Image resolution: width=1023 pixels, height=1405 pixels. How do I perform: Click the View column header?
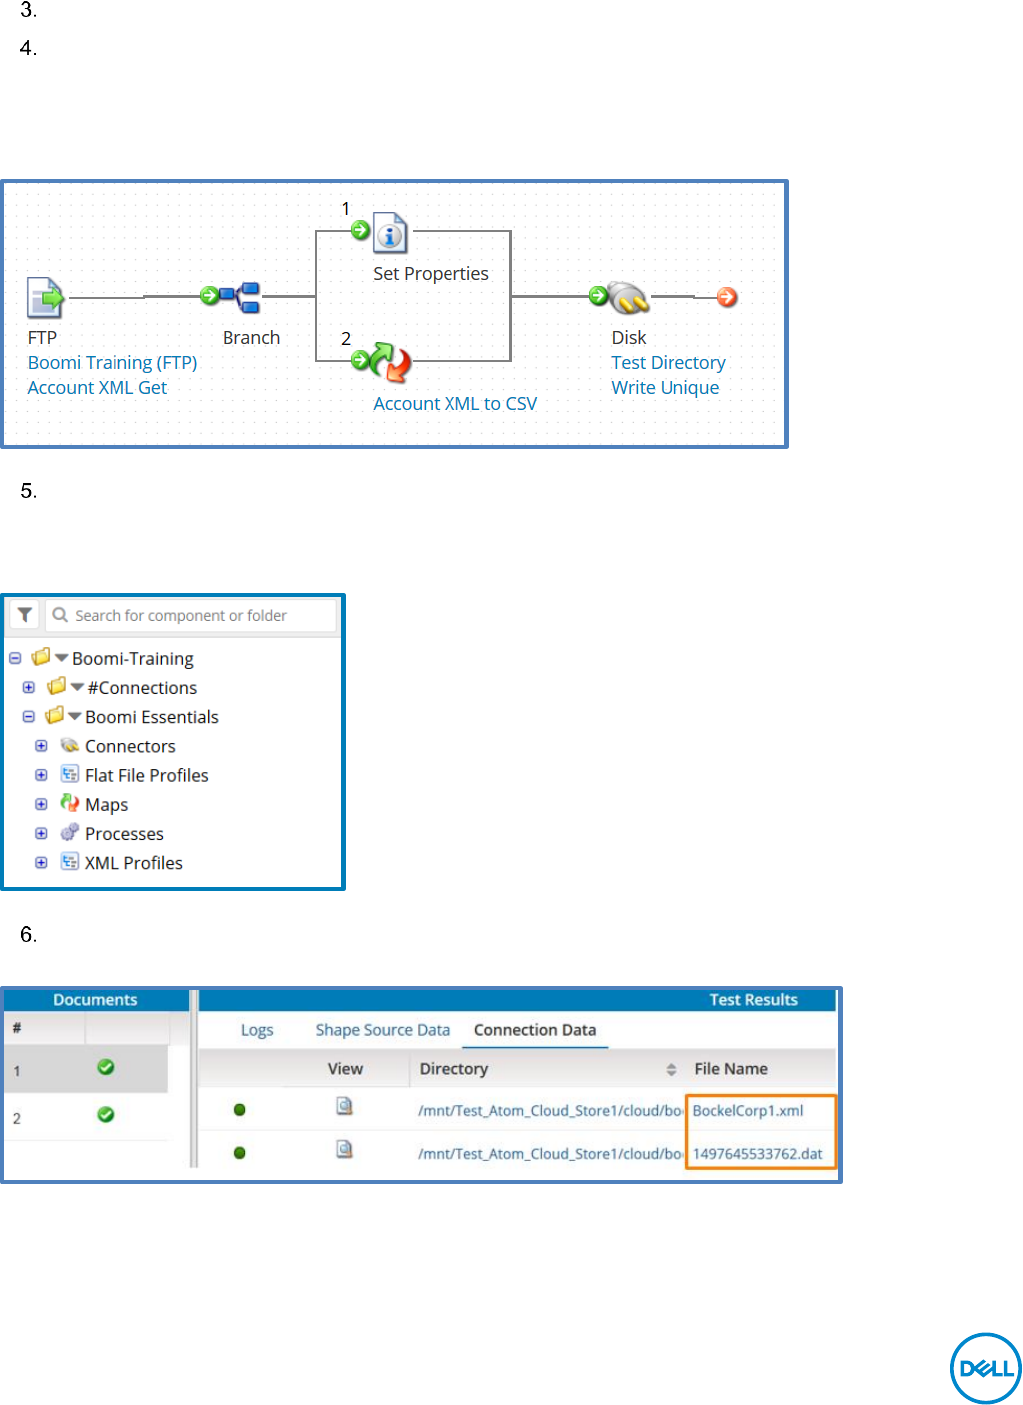tap(345, 1068)
